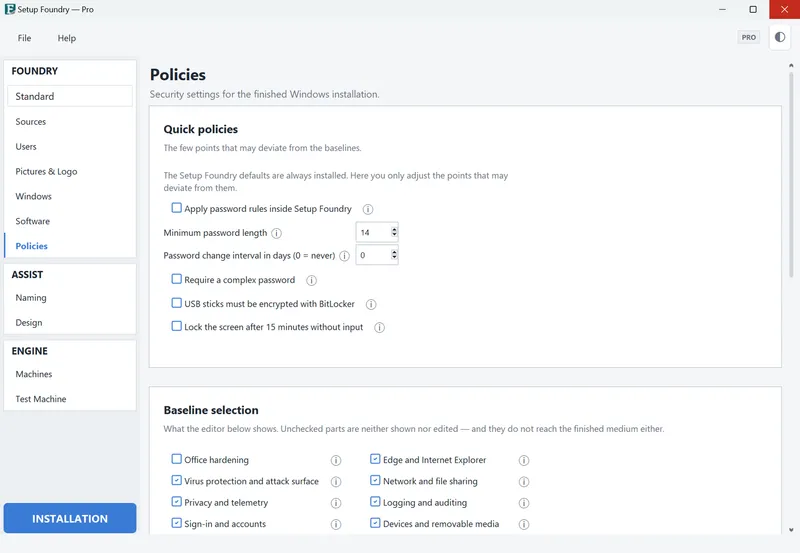The height and width of the screenshot is (553, 800).
Task: Show info for USB sticks BitLocker option
Action: click(x=371, y=305)
